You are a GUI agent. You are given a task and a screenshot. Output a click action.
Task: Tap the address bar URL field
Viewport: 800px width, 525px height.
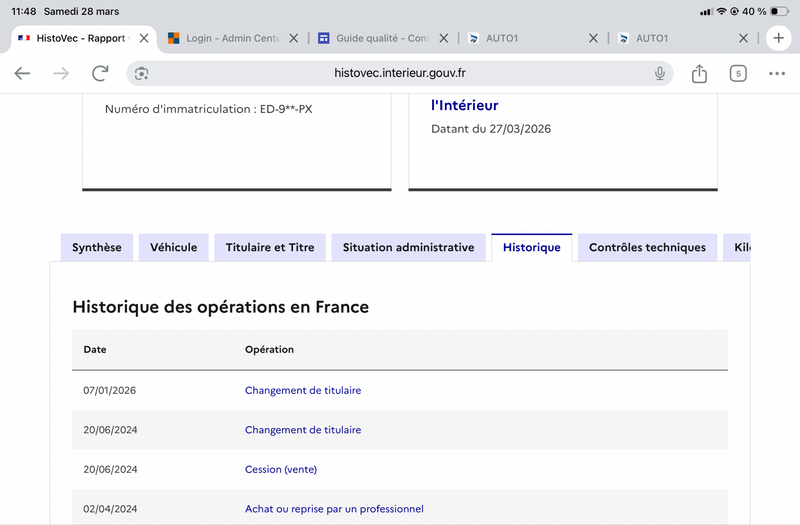400,74
